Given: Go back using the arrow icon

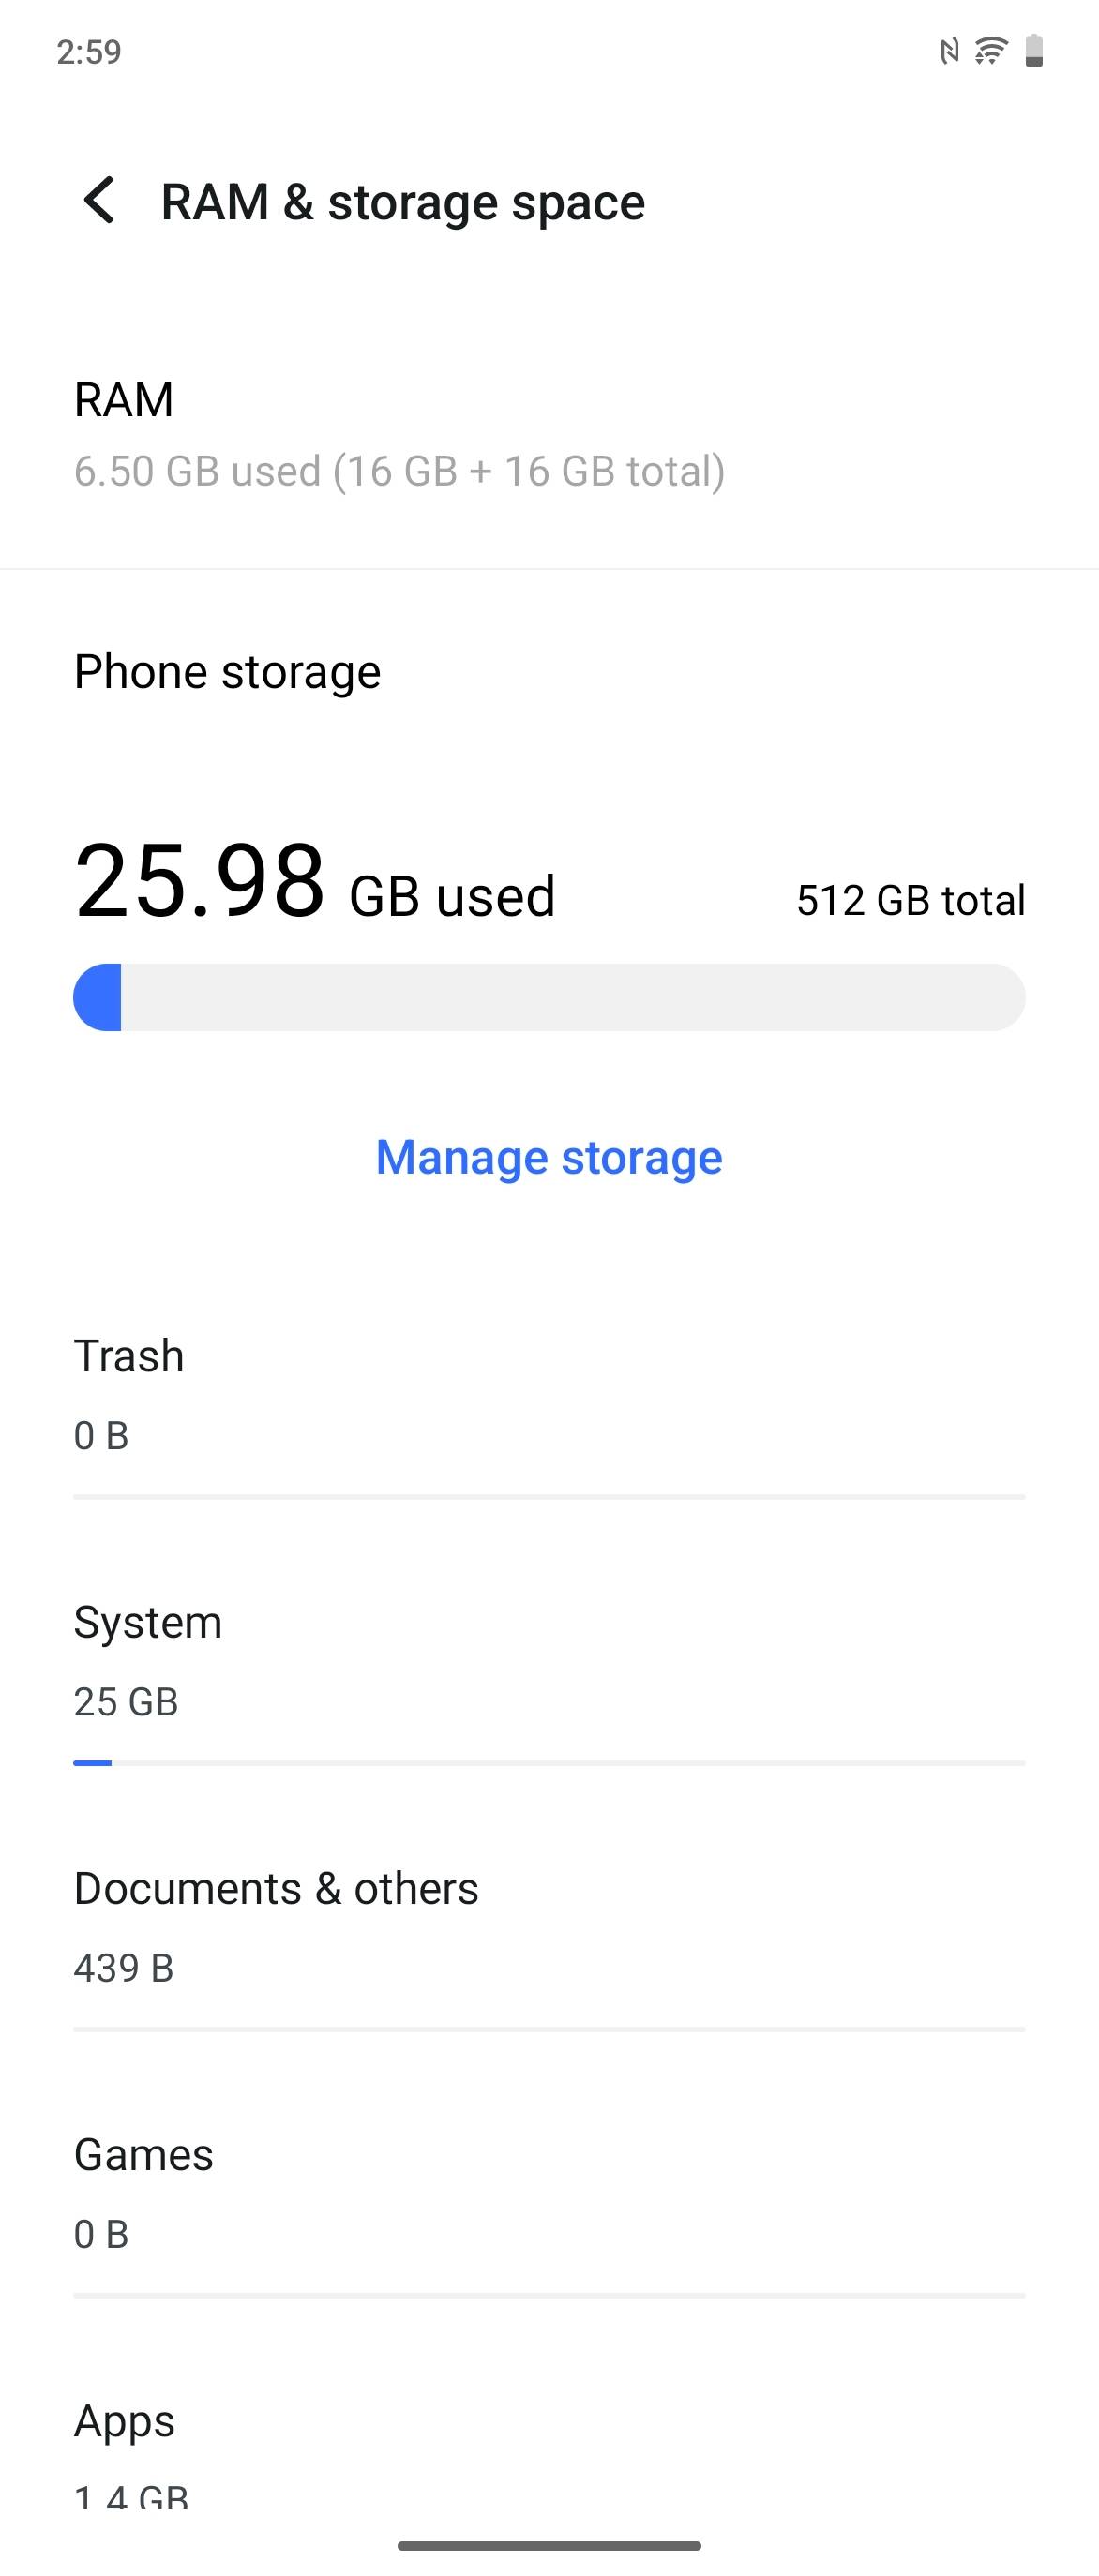Looking at the screenshot, I should (x=99, y=201).
